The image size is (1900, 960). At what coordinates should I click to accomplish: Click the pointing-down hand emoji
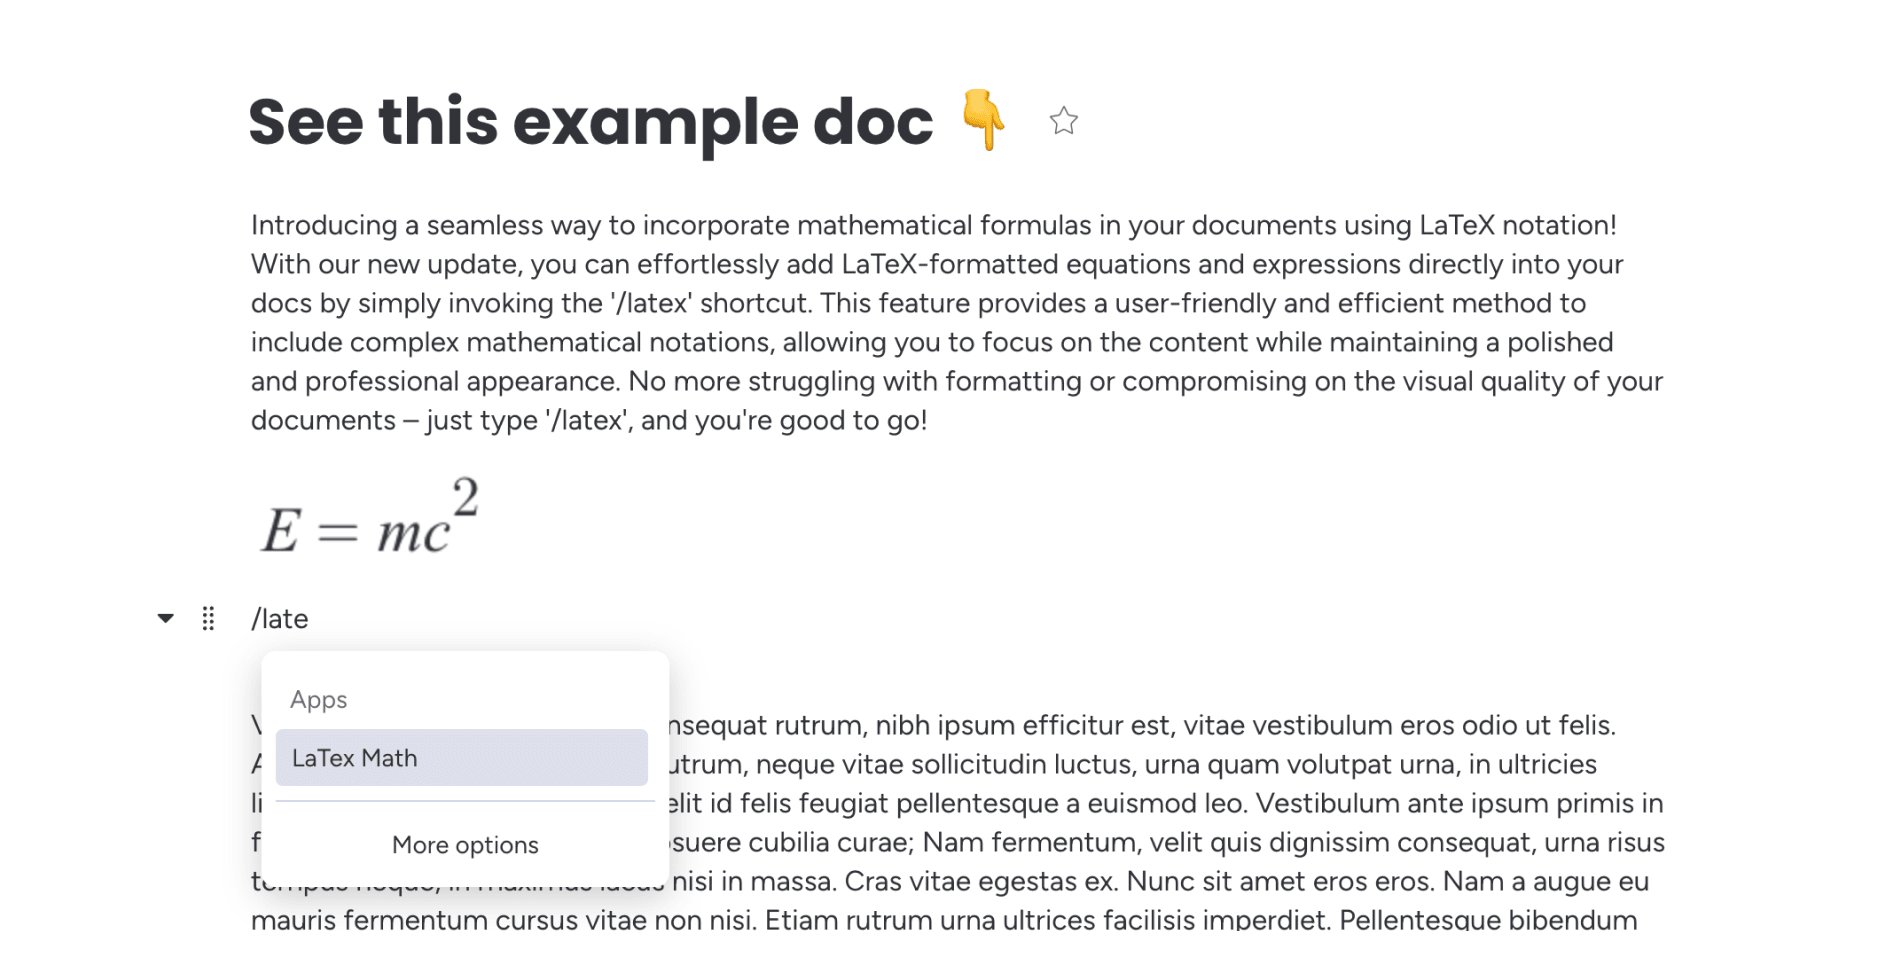click(984, 120)
